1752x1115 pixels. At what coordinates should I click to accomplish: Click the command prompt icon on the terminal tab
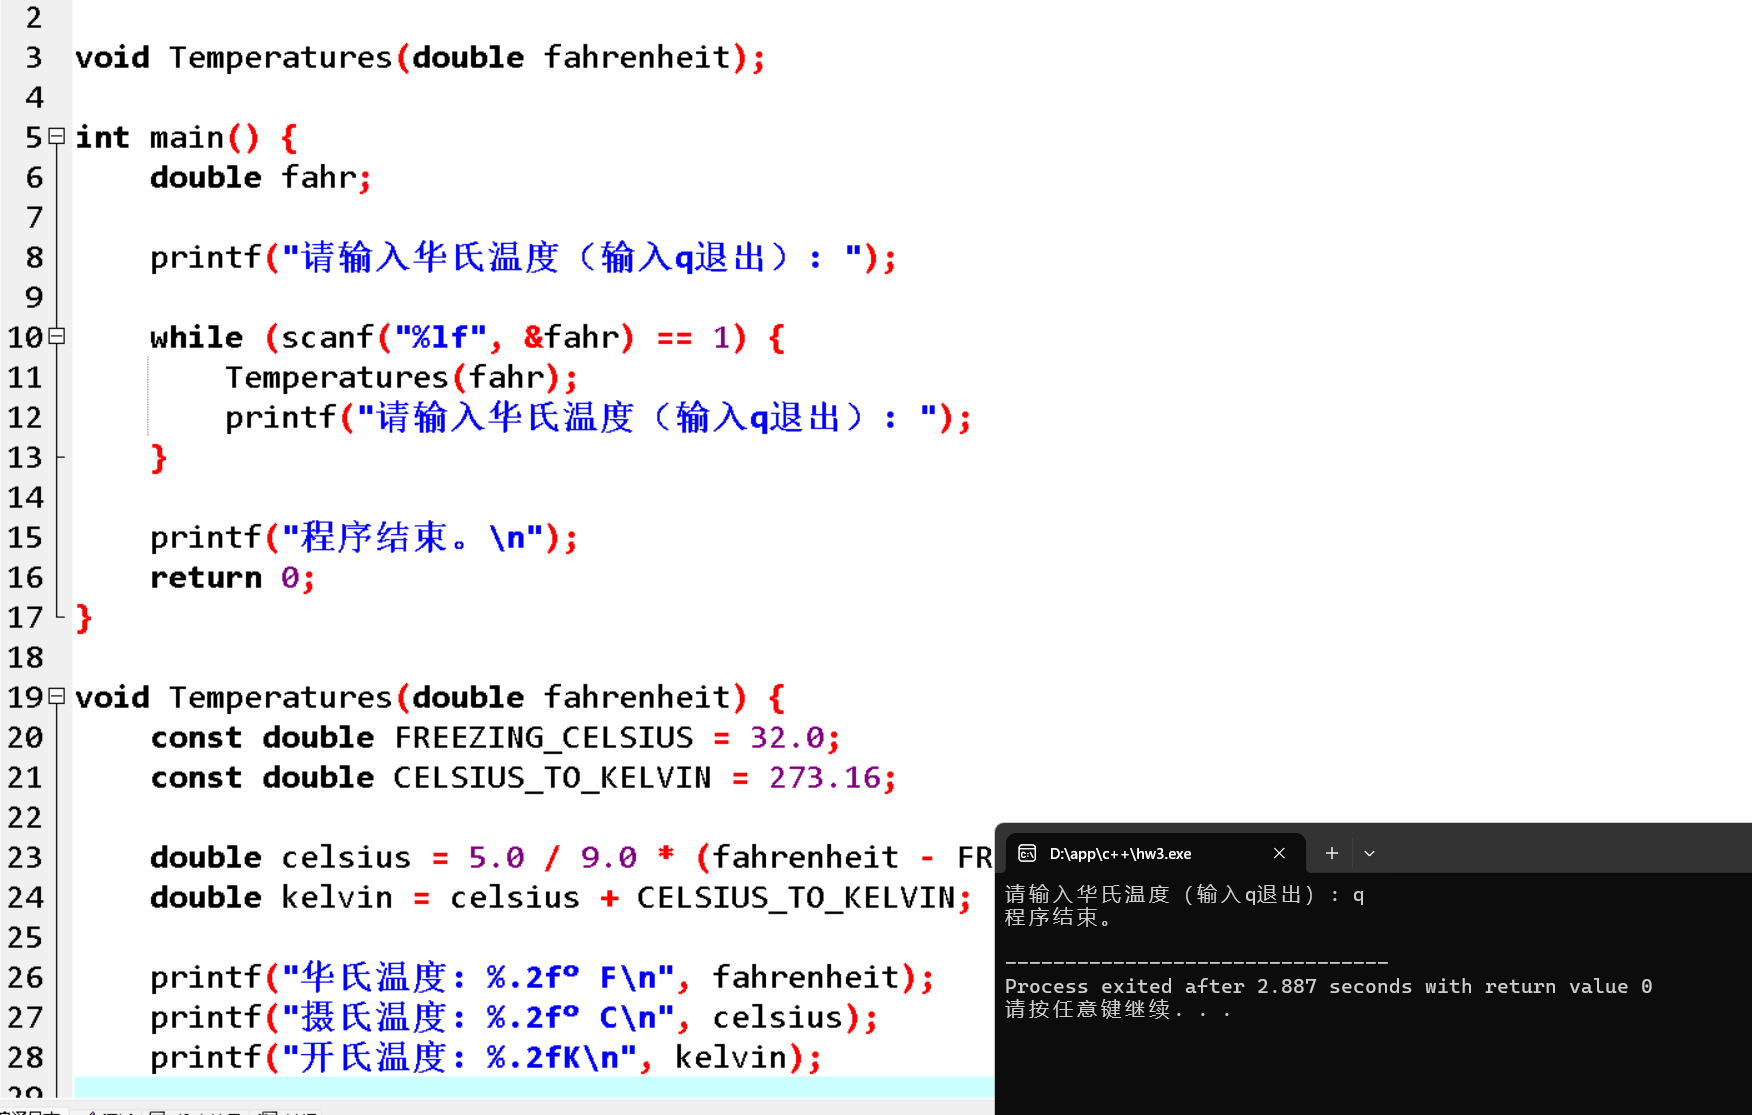click(x=1028, y=853)
